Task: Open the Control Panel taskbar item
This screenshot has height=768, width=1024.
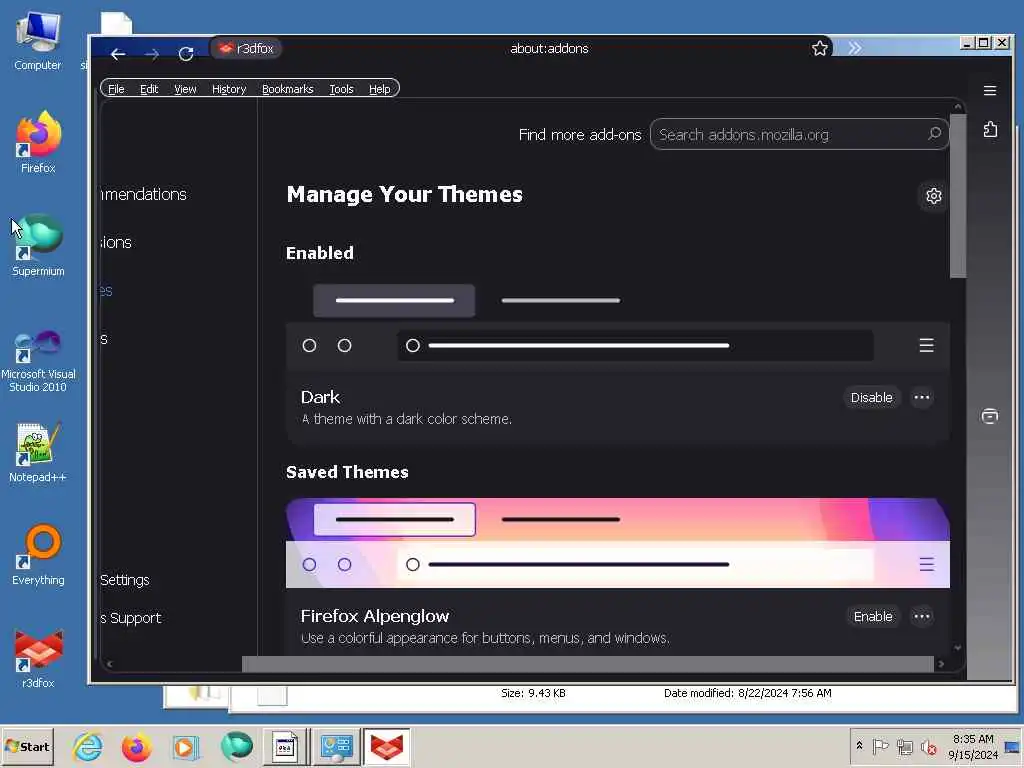Action: coord(336,746)
